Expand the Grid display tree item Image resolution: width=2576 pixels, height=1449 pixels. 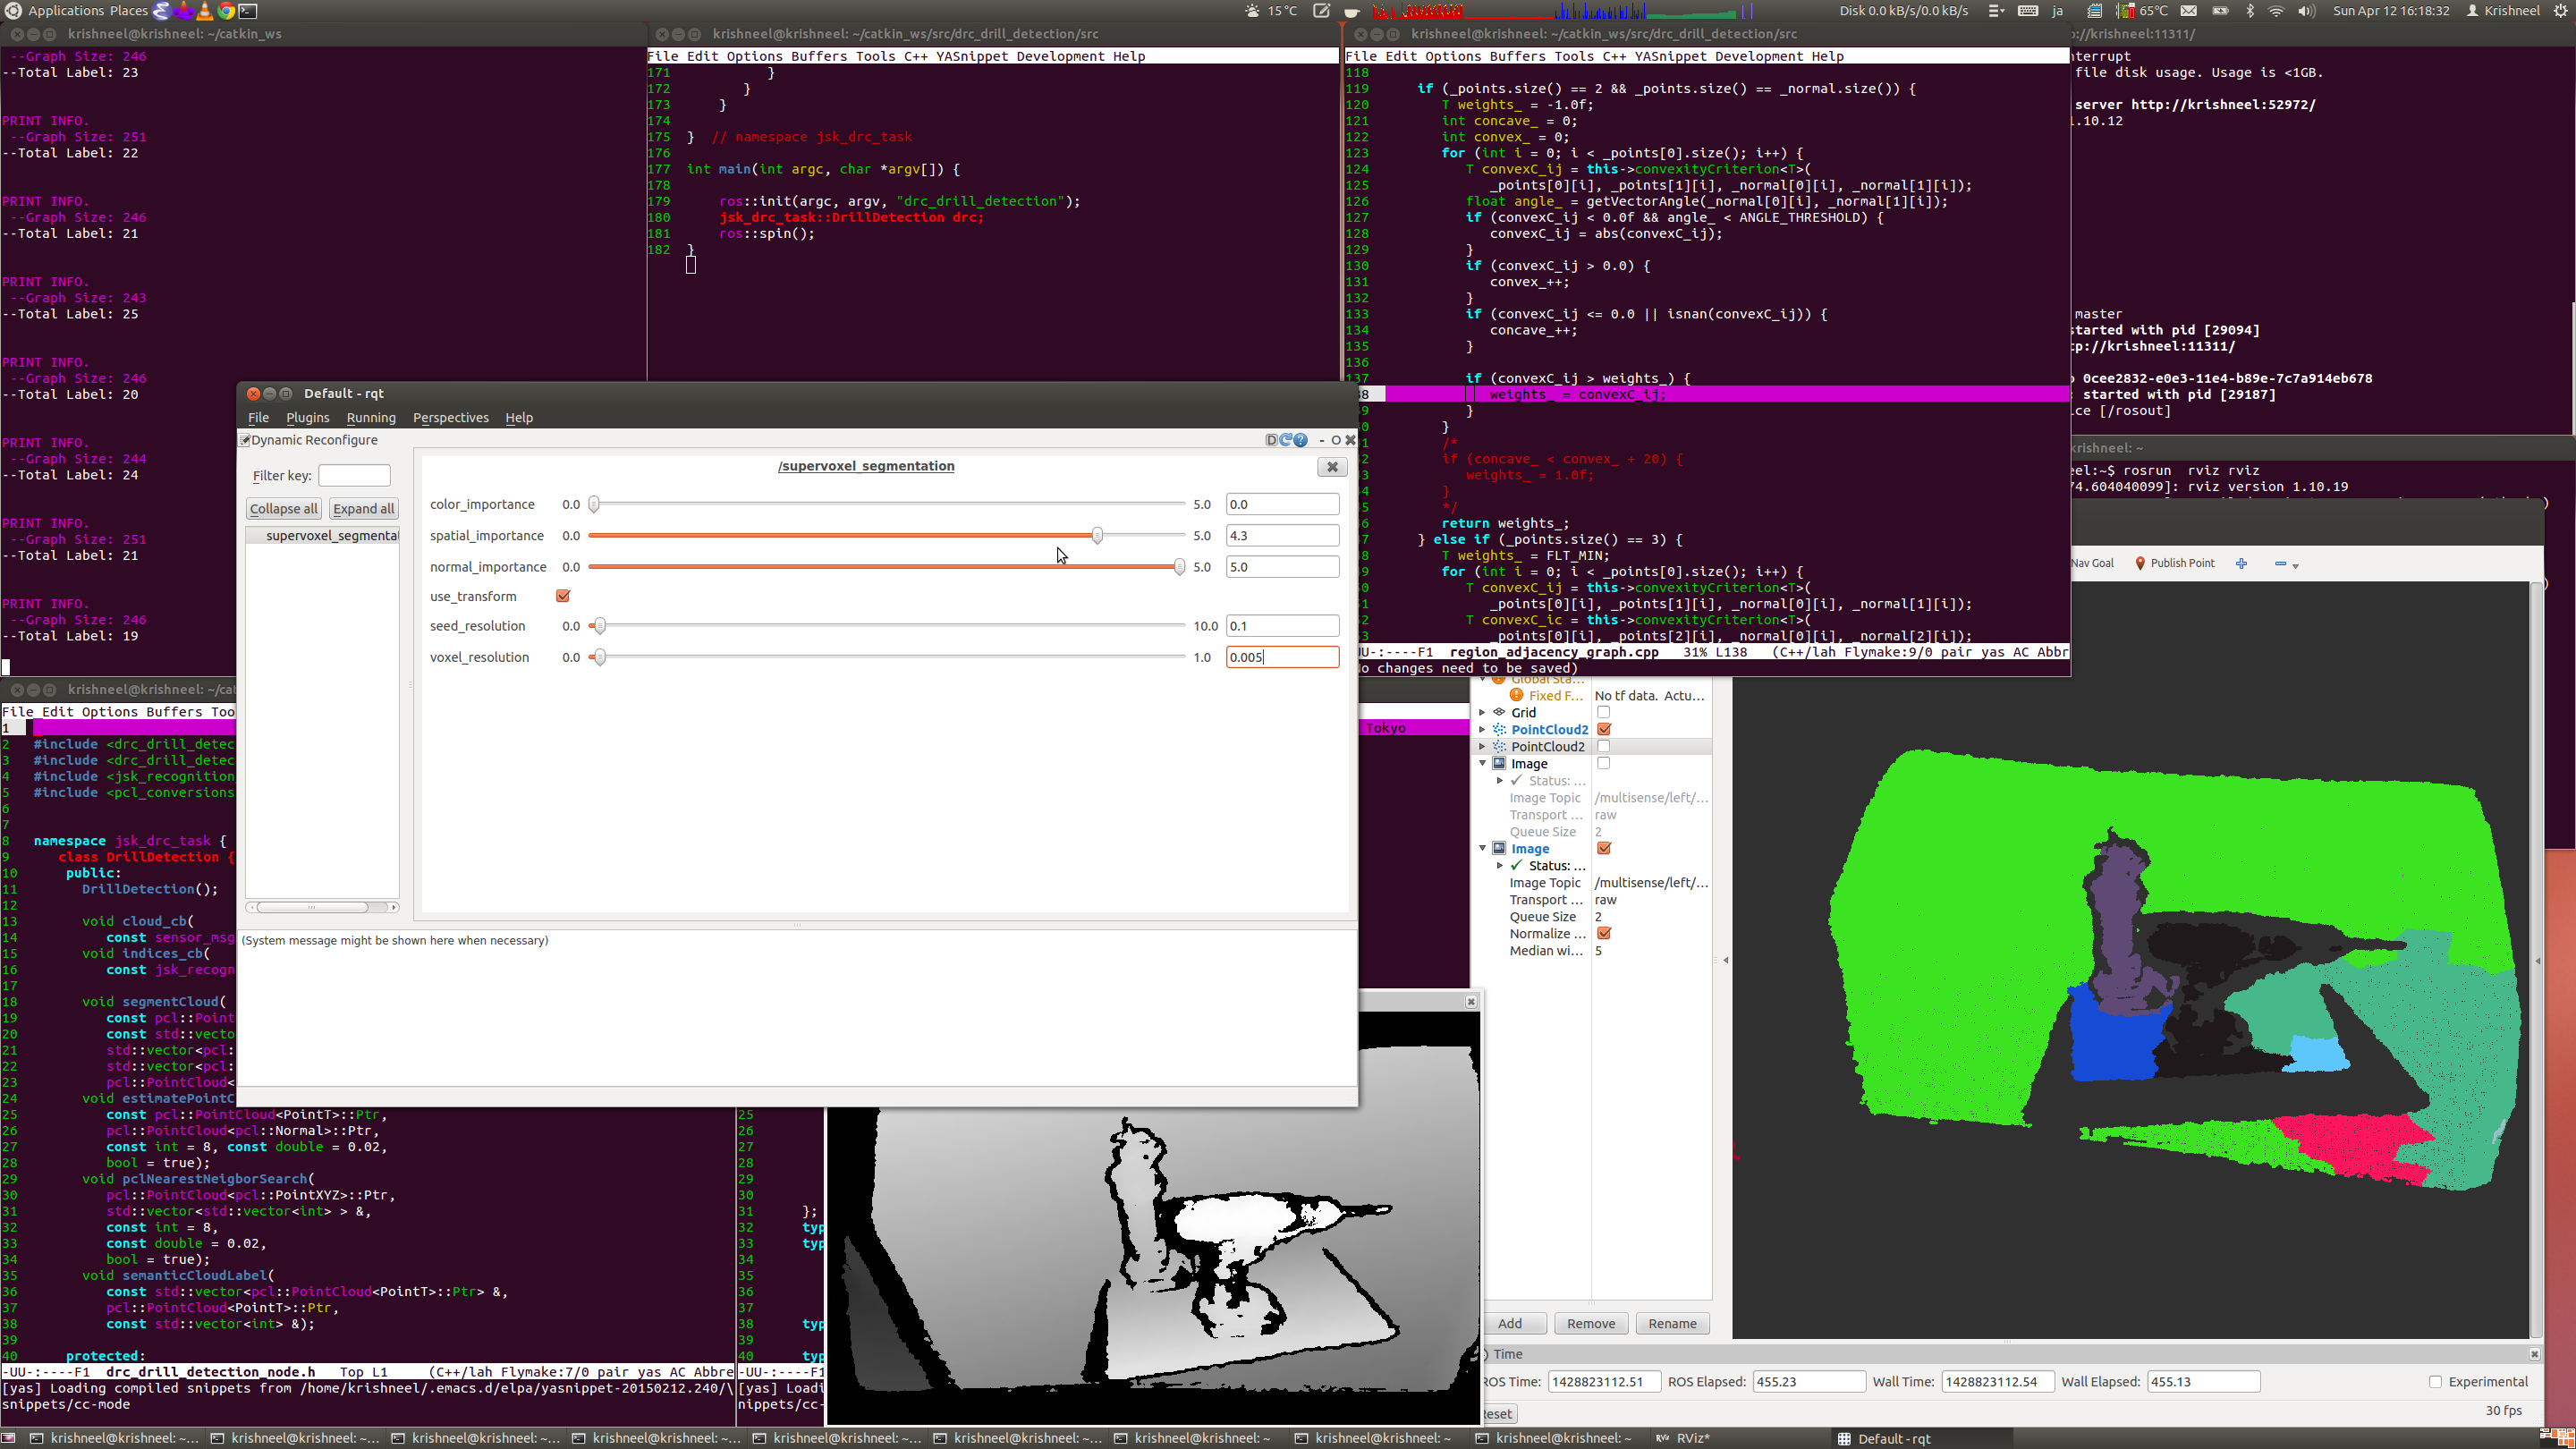[x=1482, y=712]
